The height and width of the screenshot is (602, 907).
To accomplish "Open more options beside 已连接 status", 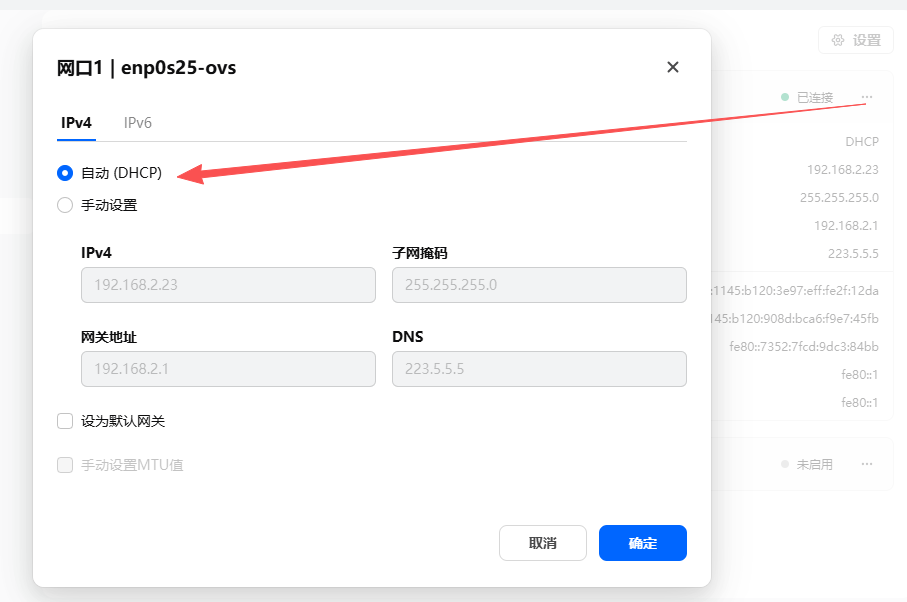I will click(867, 97).
